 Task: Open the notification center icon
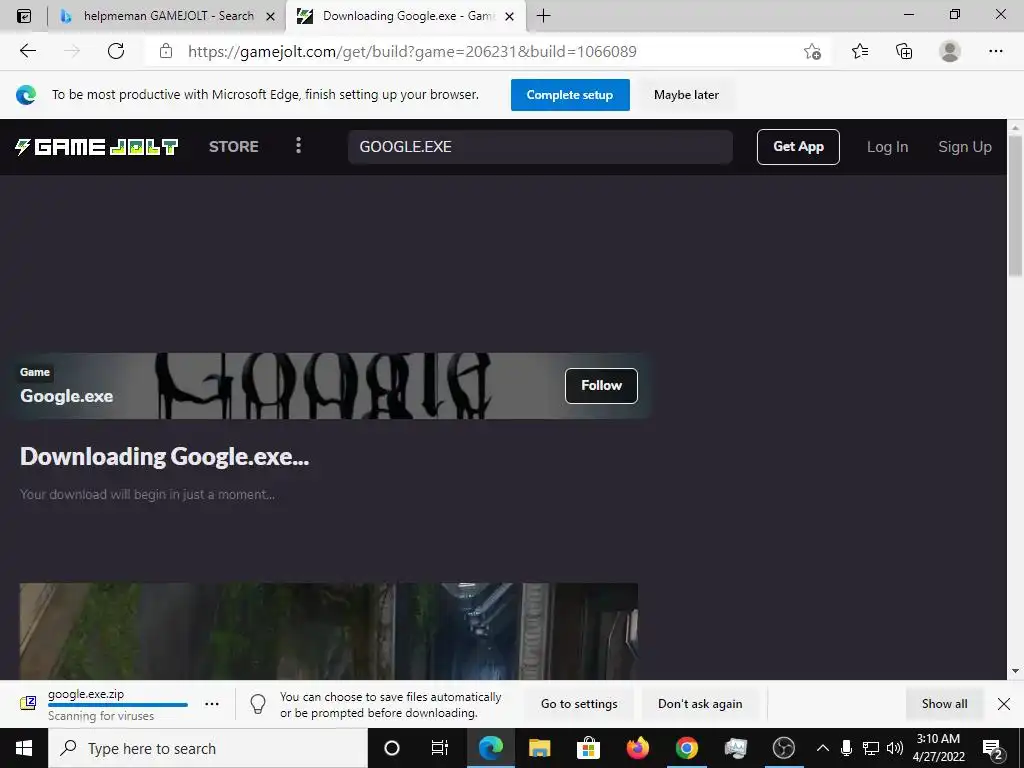pos(993,749)
